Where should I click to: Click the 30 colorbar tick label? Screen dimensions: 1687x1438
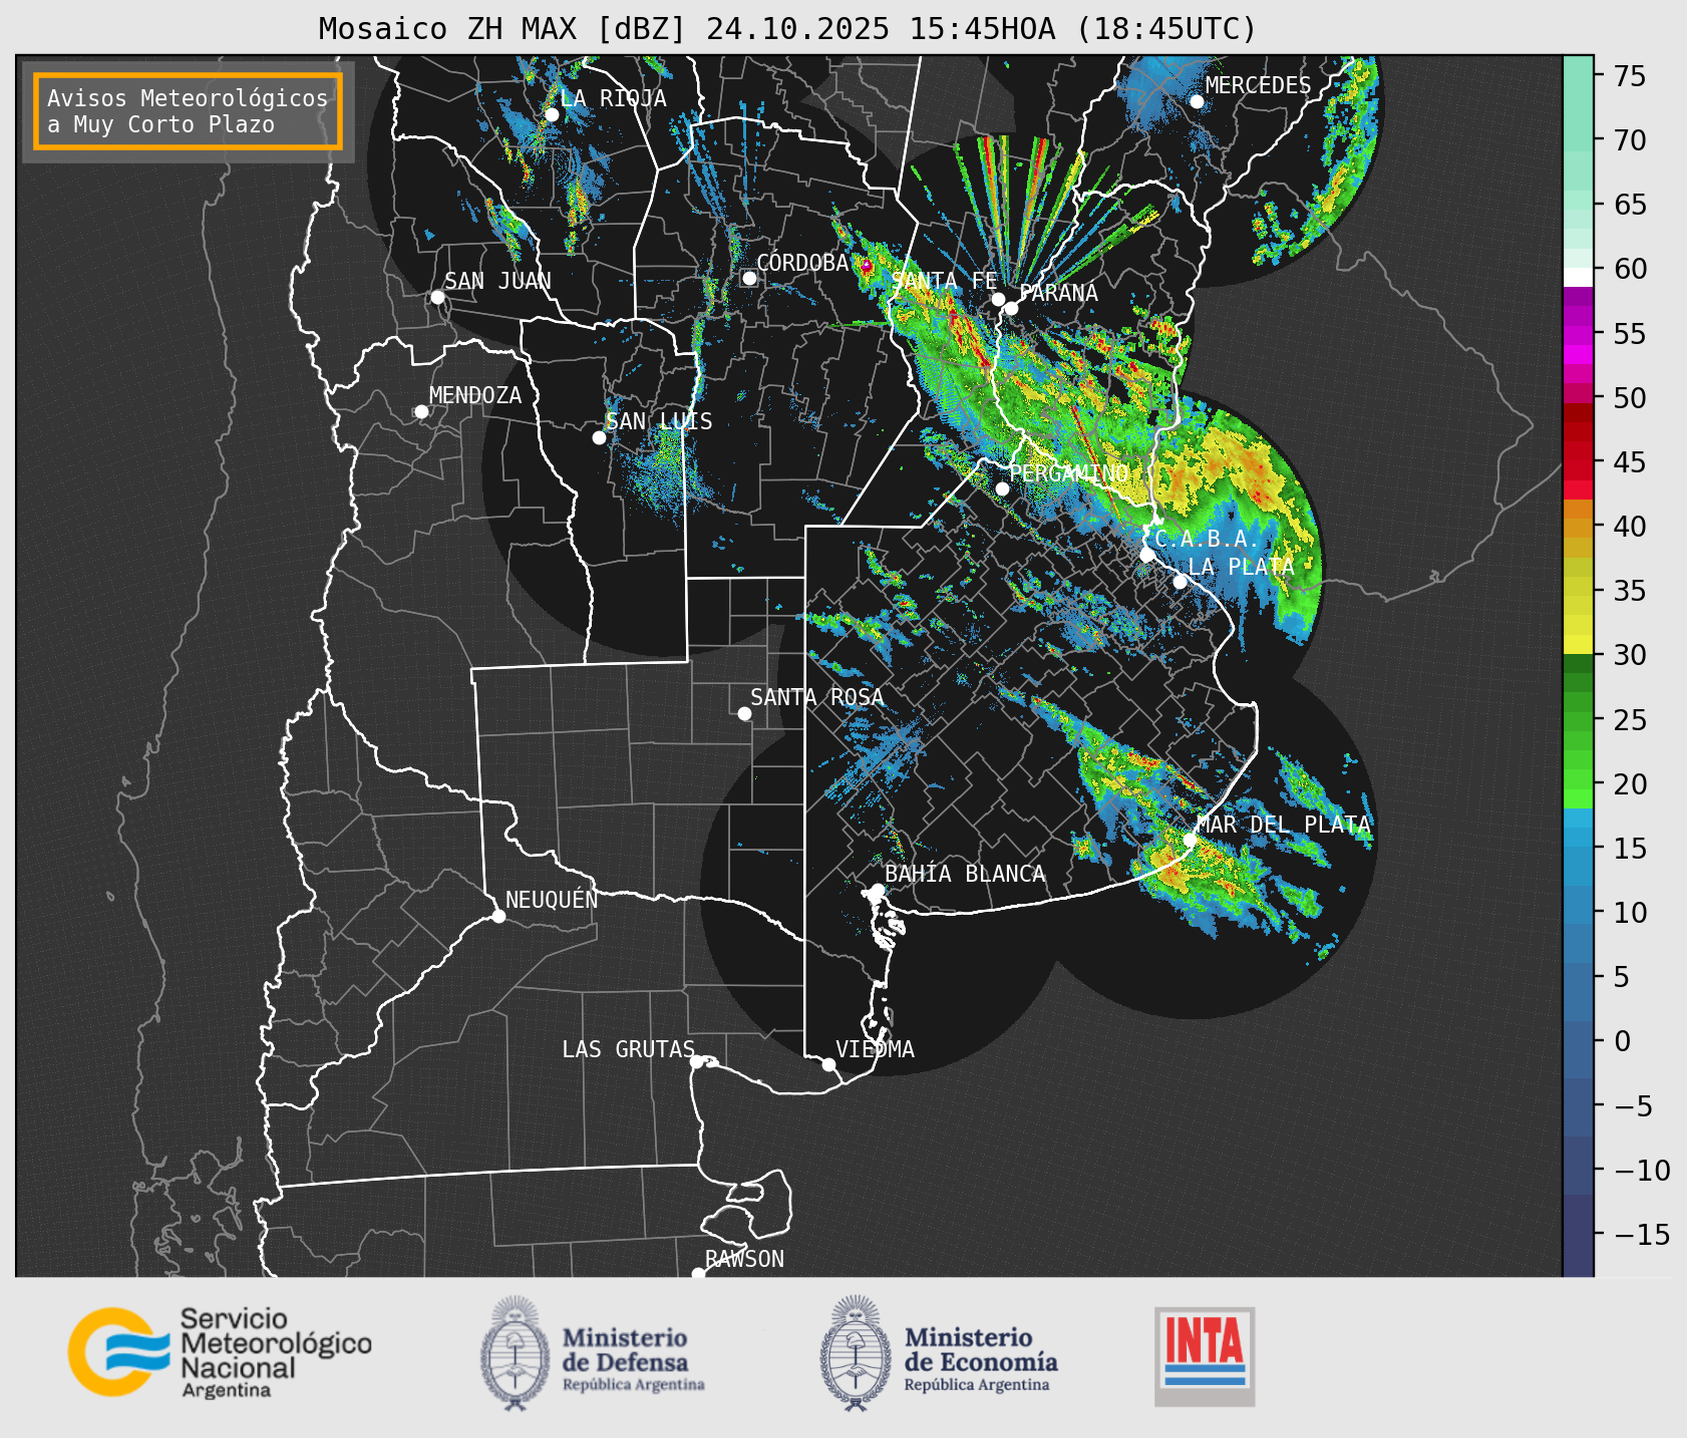[x=1629, y=655]
